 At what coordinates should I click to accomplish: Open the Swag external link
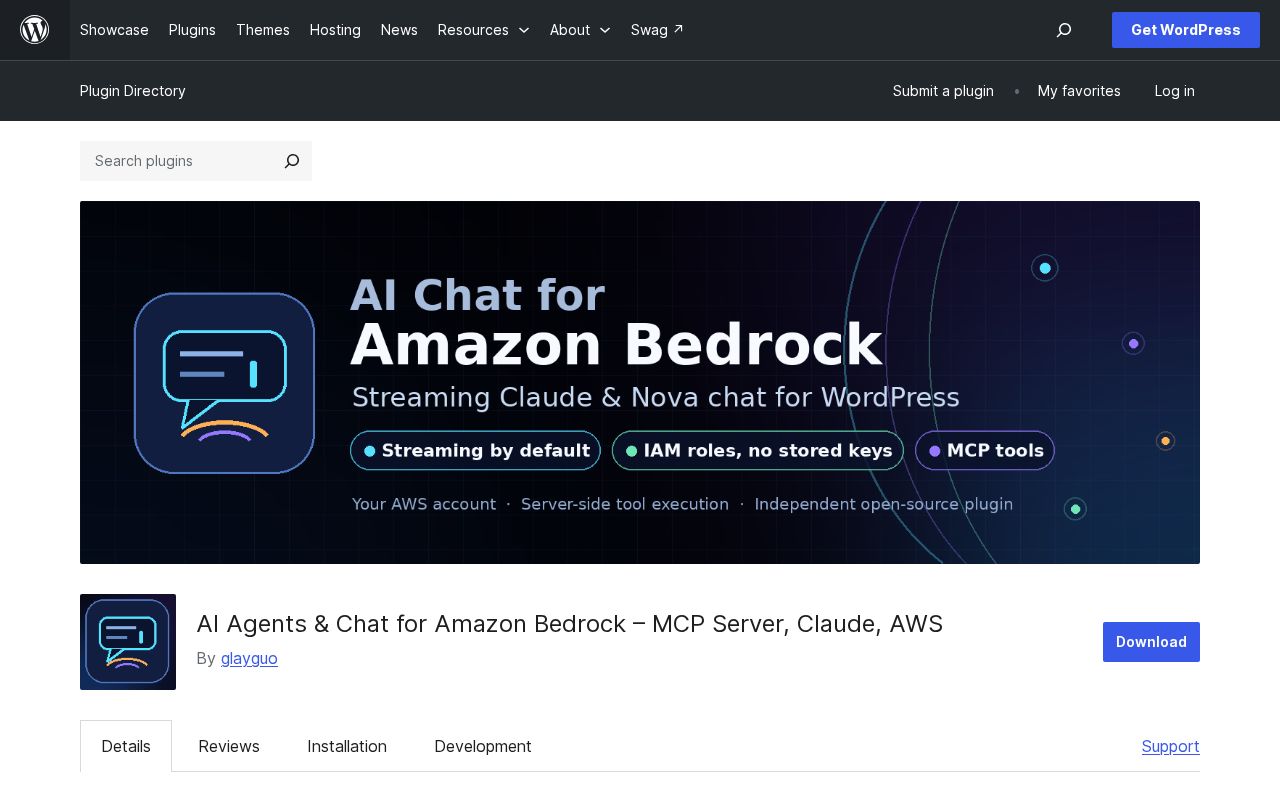tap(657, 30)
